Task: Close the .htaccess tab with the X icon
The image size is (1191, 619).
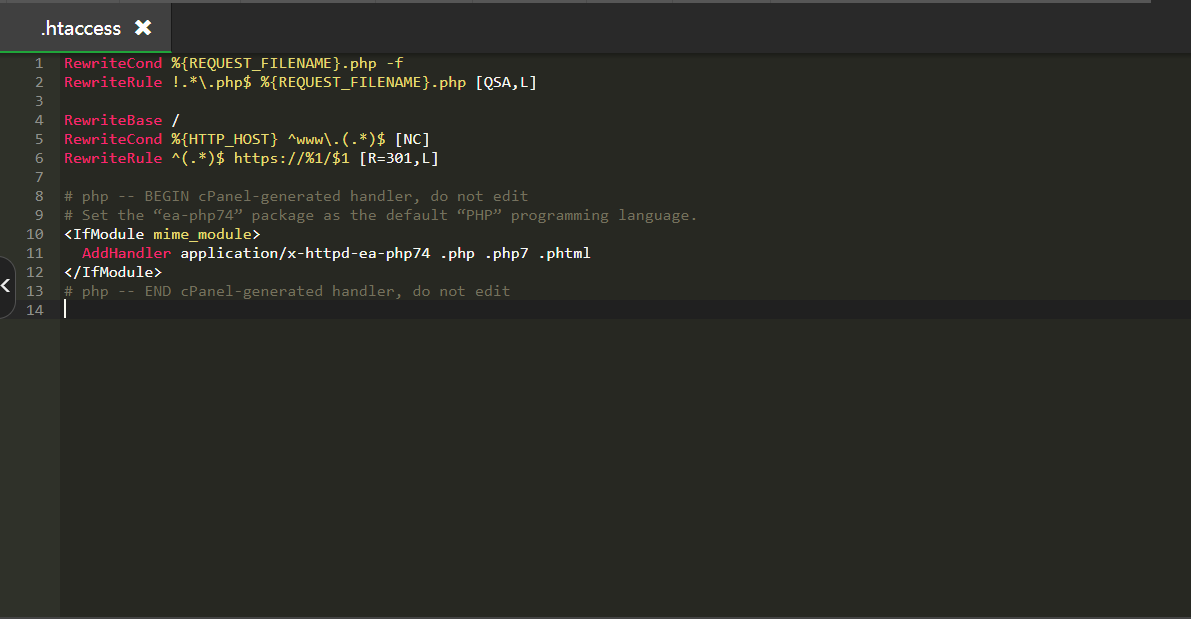Action: point(143,28)
